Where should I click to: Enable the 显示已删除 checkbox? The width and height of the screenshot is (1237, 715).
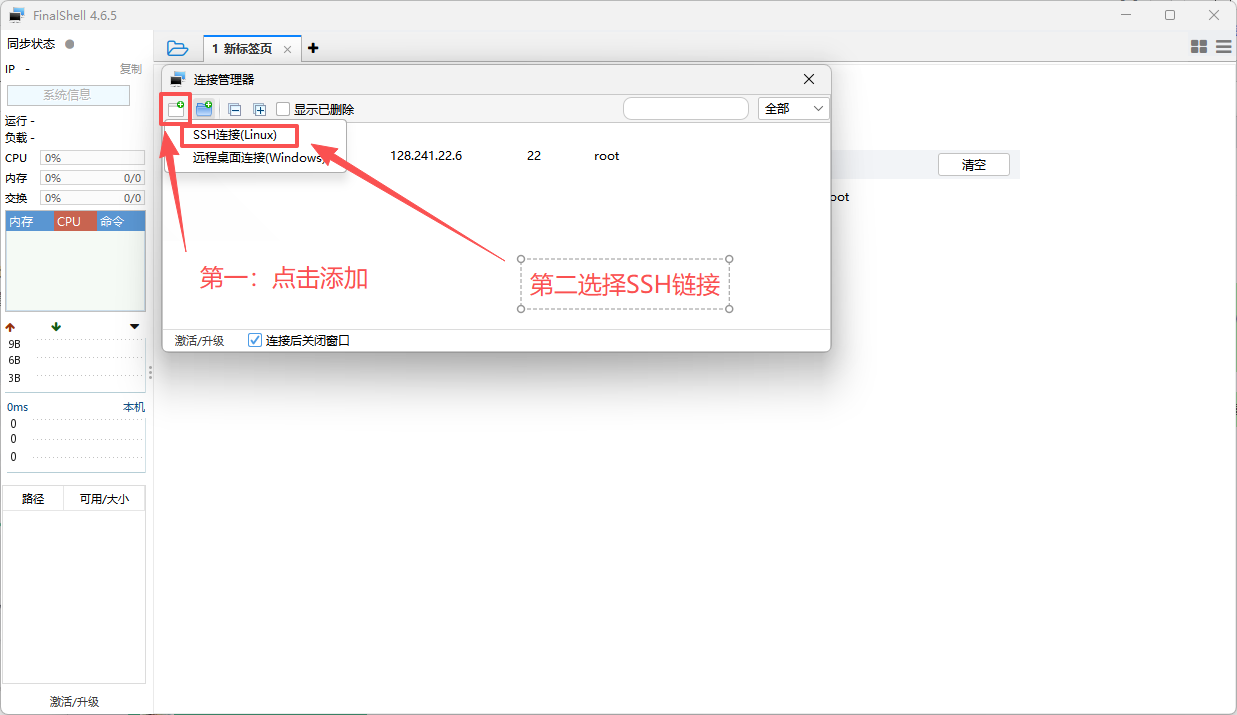point(283,109)
